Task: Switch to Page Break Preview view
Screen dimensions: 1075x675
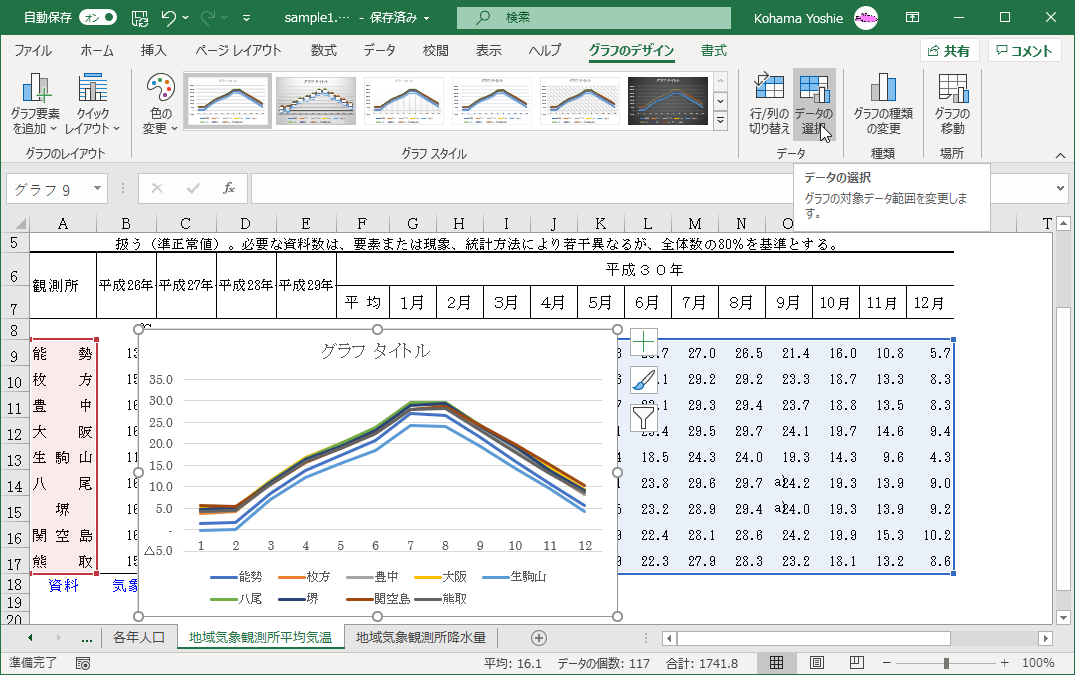Action: pos(856,663)
